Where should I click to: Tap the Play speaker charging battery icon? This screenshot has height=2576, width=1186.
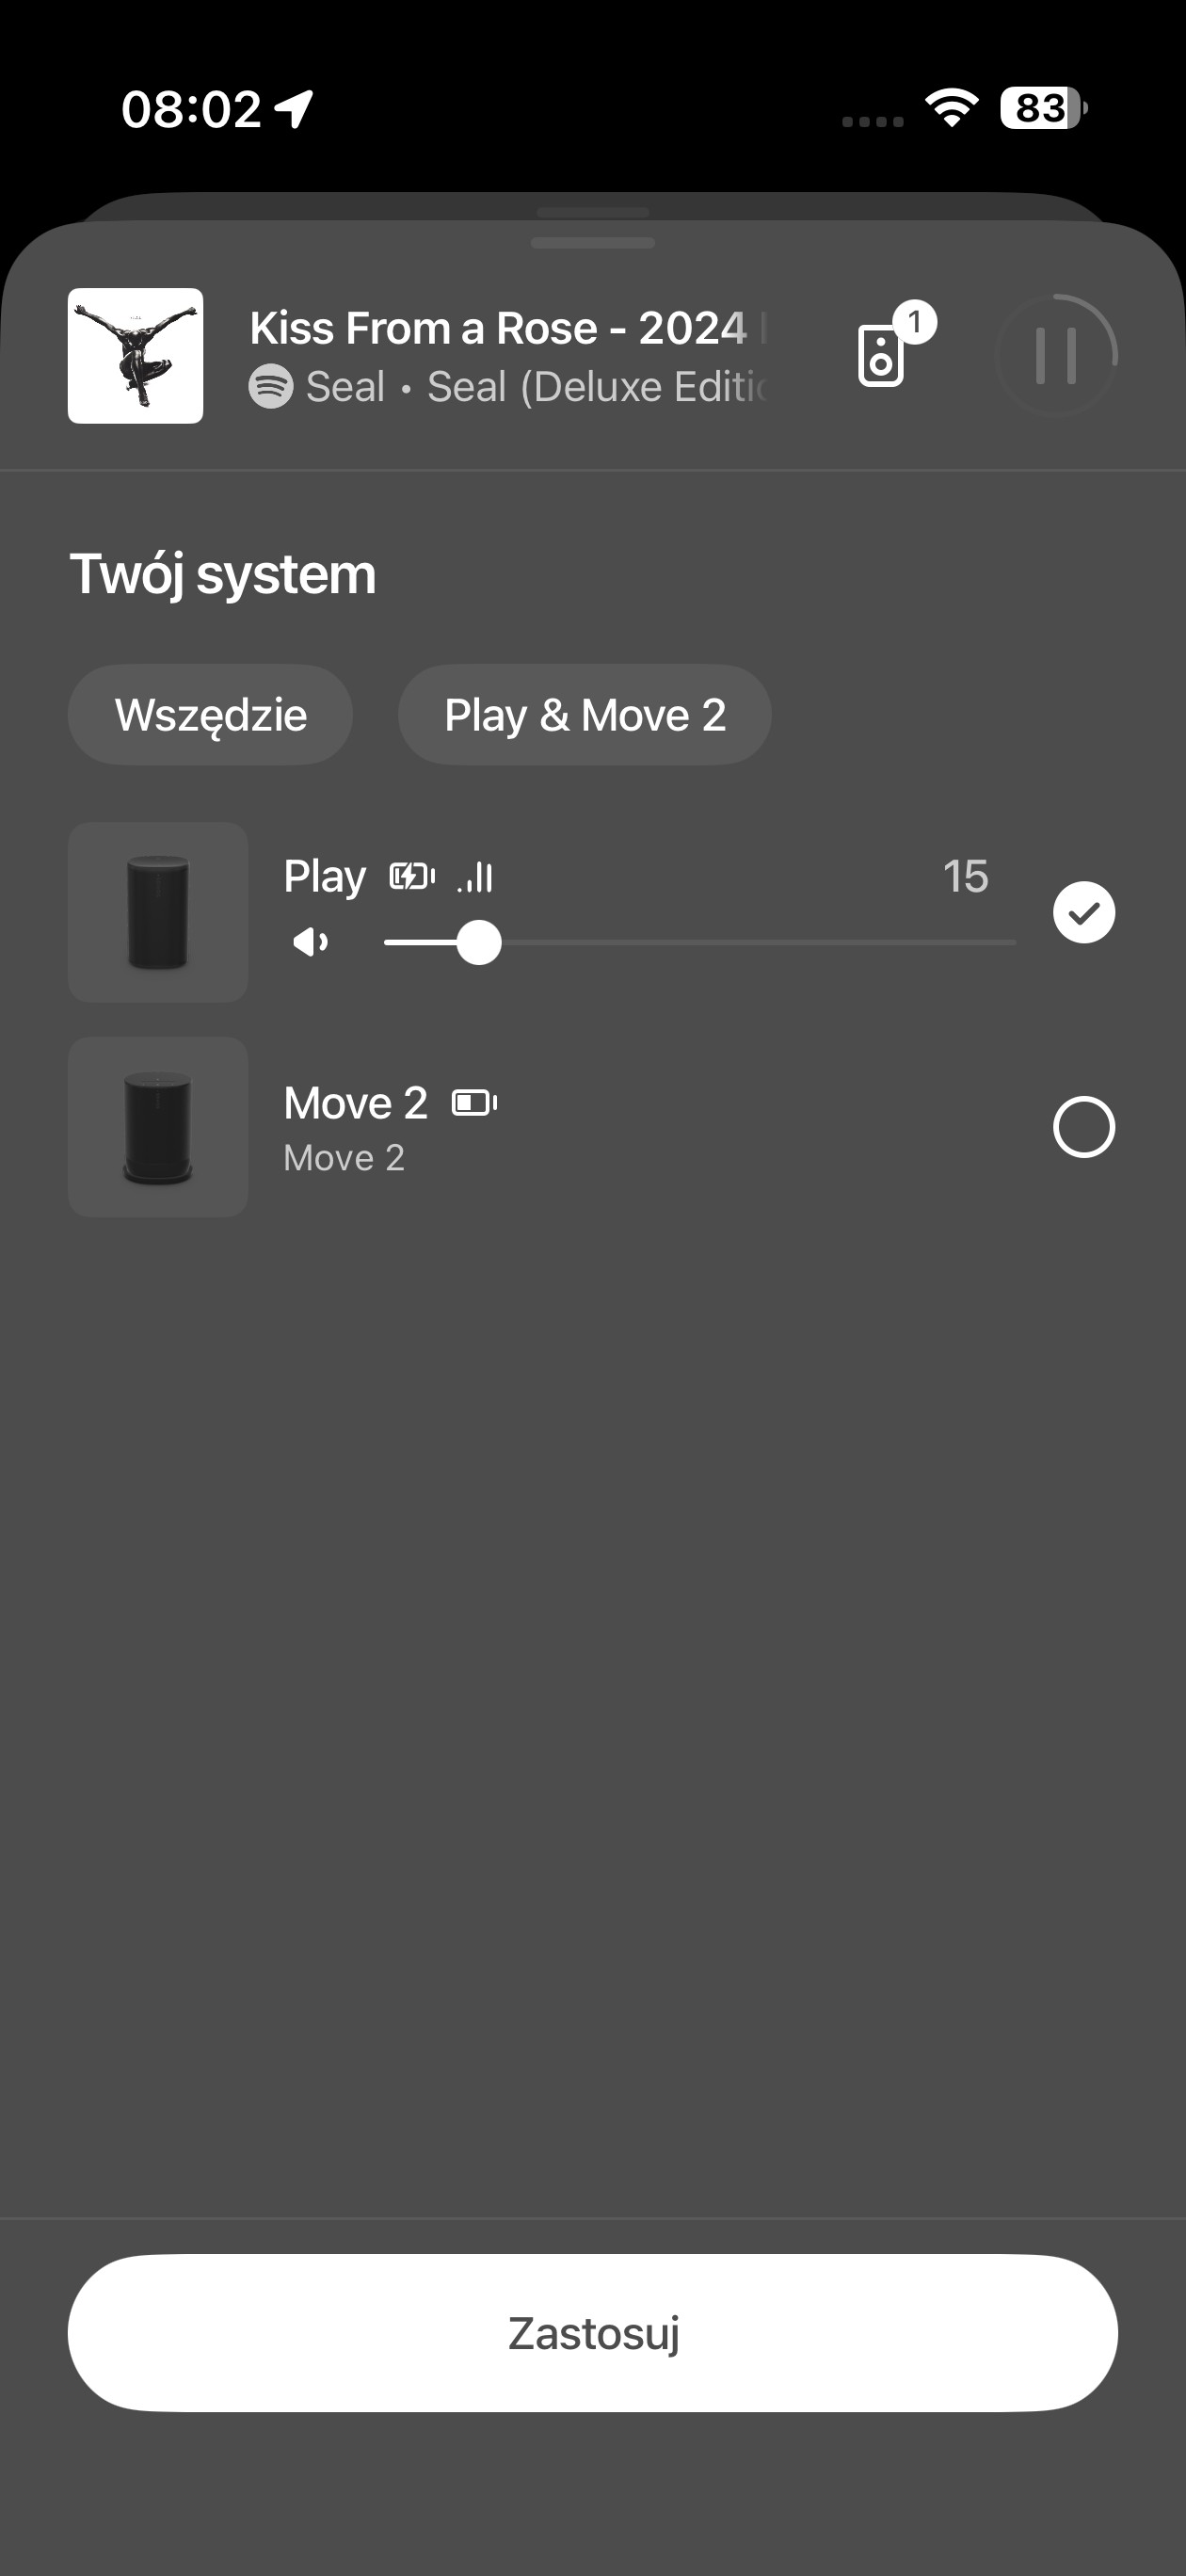click(x=412, y=877)
